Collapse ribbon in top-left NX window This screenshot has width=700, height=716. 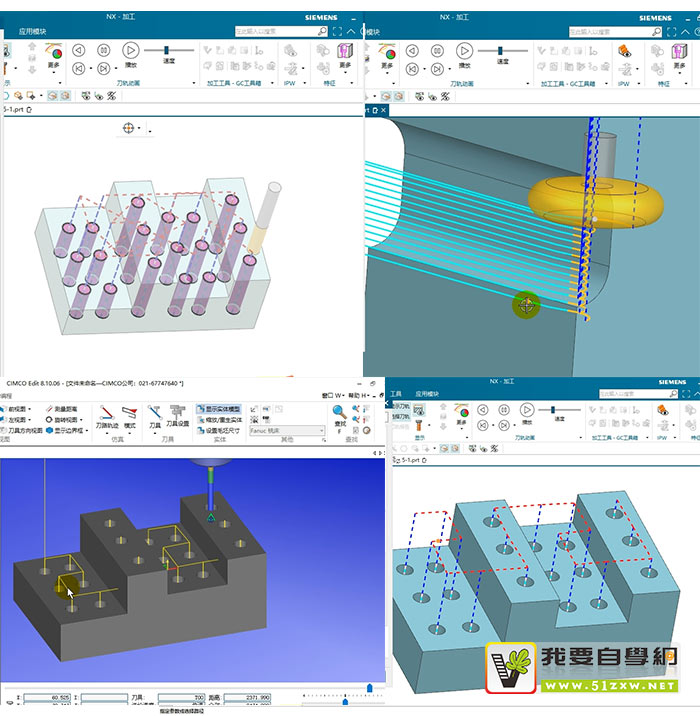point(351,31)
